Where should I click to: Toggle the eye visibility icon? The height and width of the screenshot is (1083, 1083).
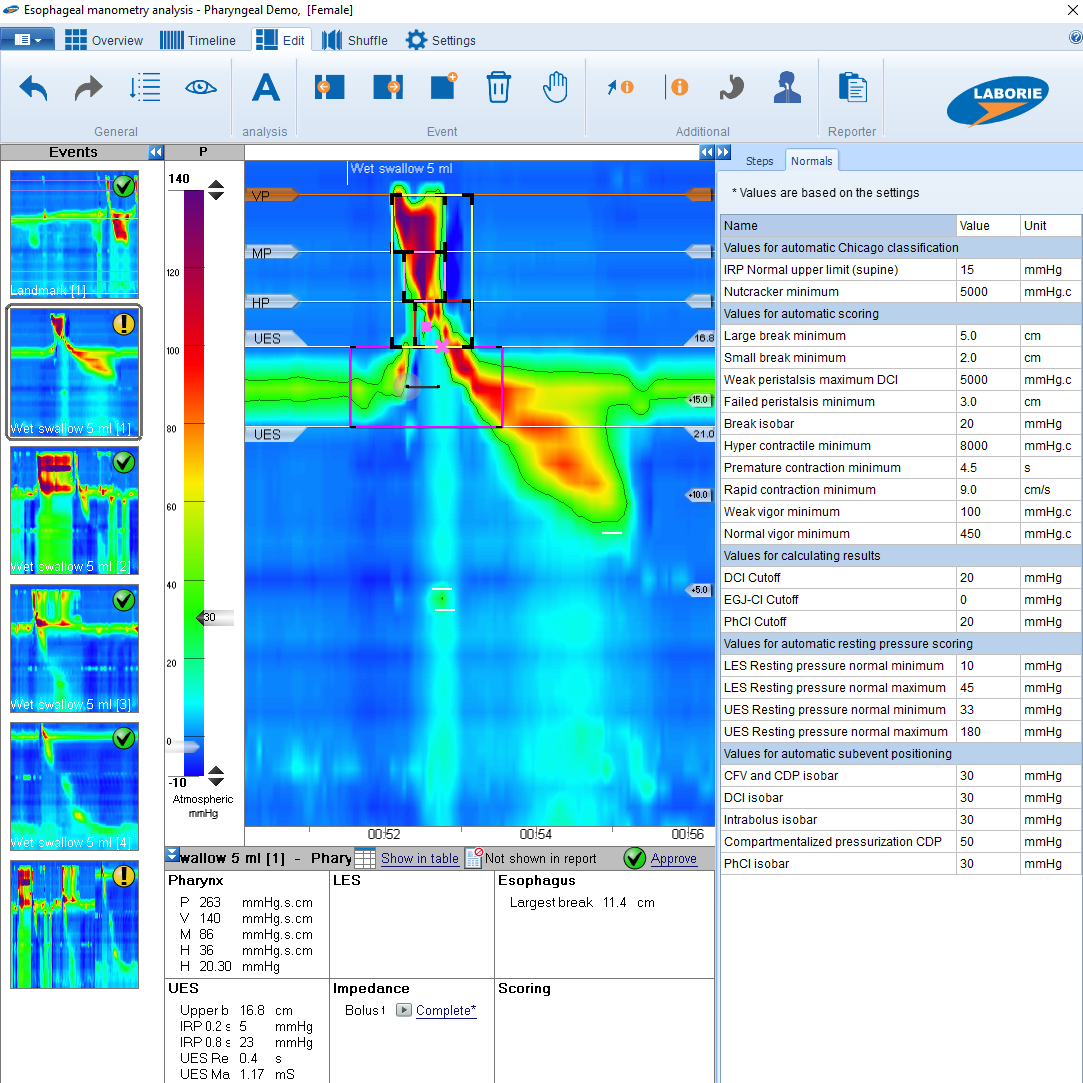[201, 88]
